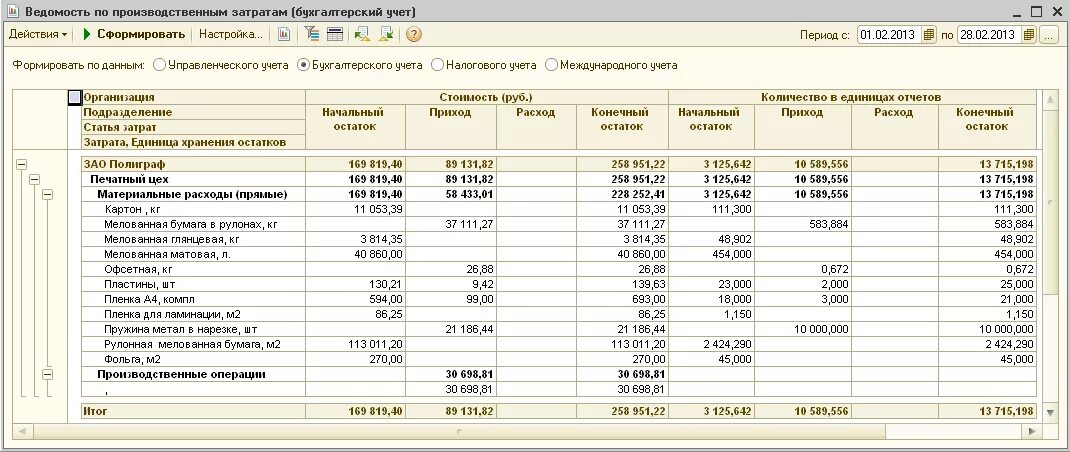The width and height of the screenshot is (1070, 452).
Task: Select the Мелованная глянцевая, кг row
Action: point(559,239)
